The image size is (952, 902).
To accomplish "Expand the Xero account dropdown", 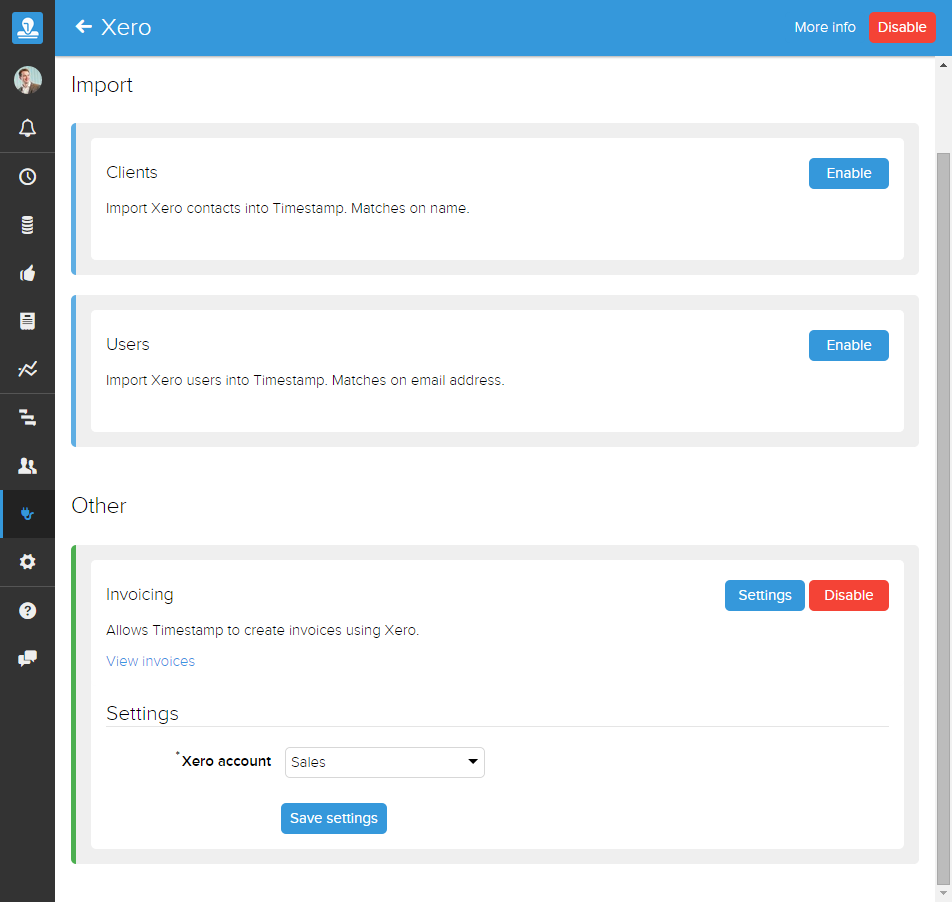I will coord(384,762).
